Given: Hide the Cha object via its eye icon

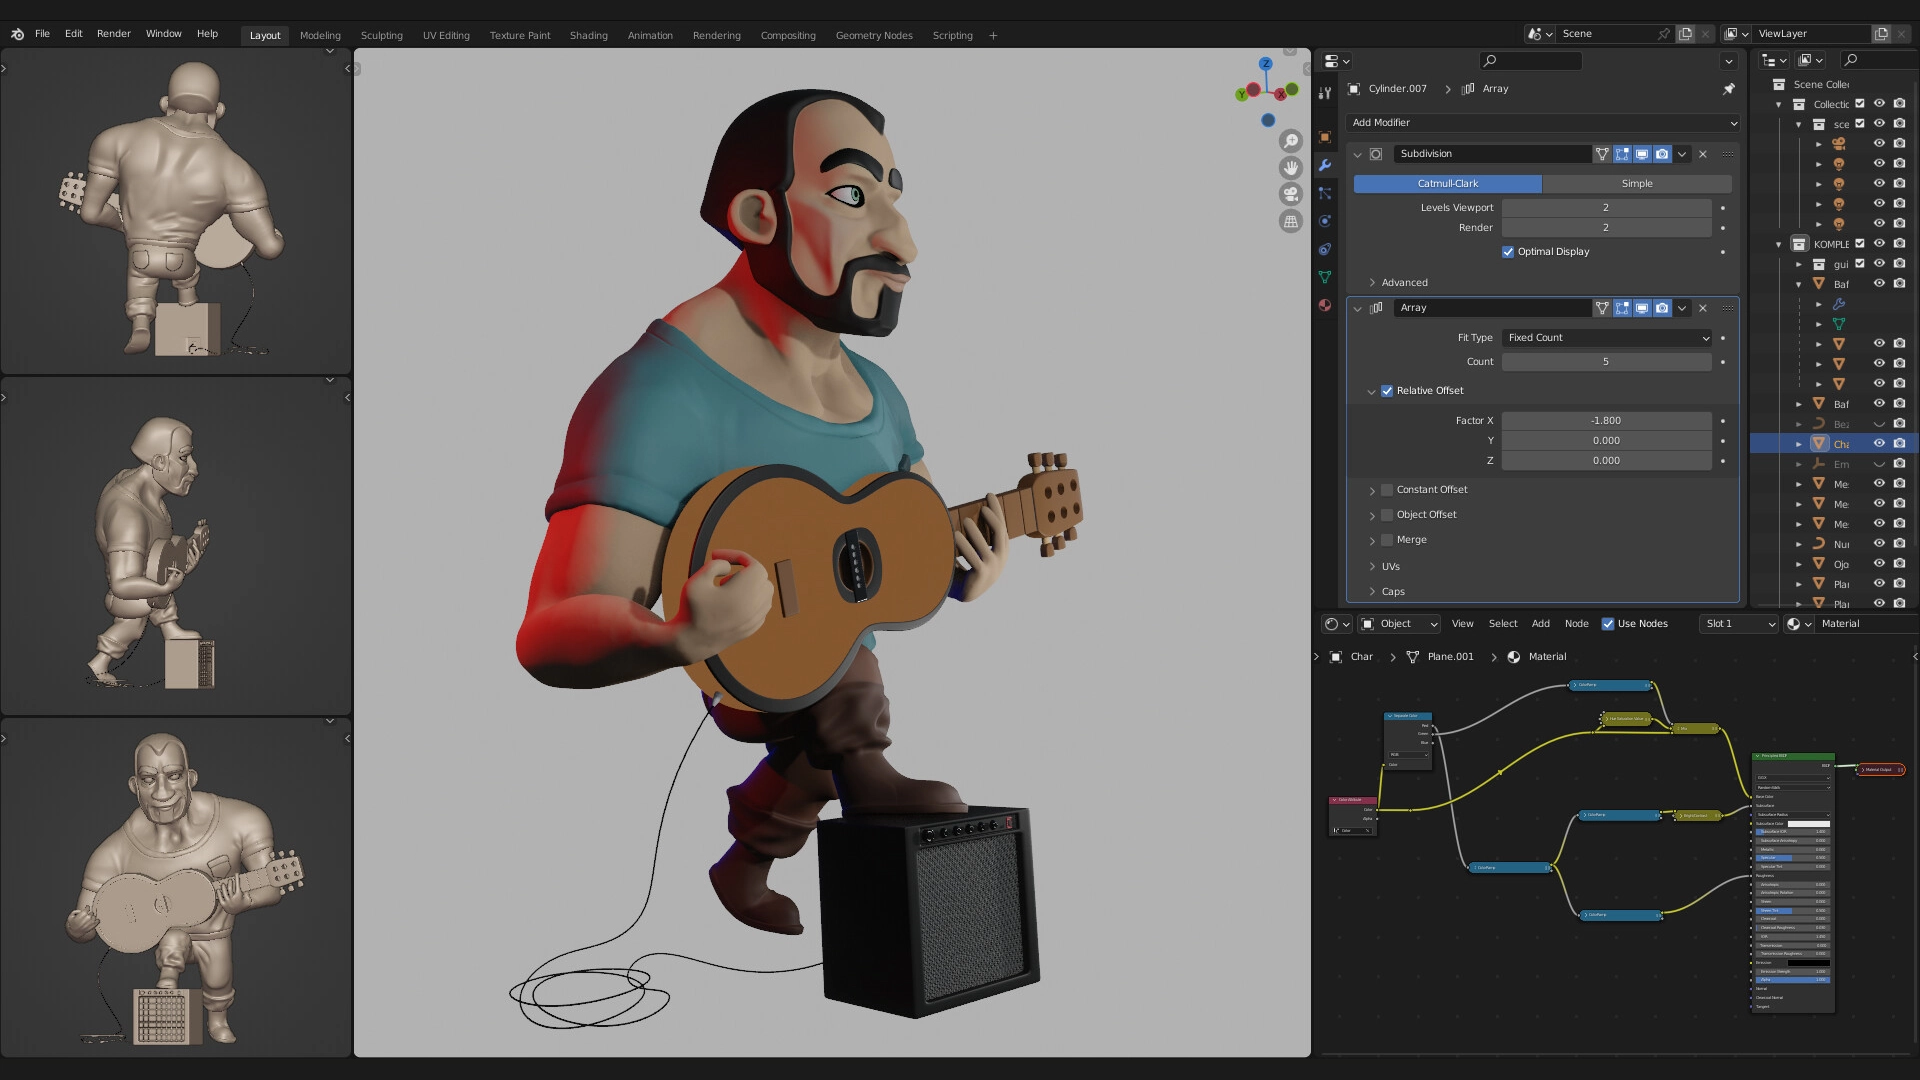Looking at the screenshot, I should click(x=1879, y=444).
